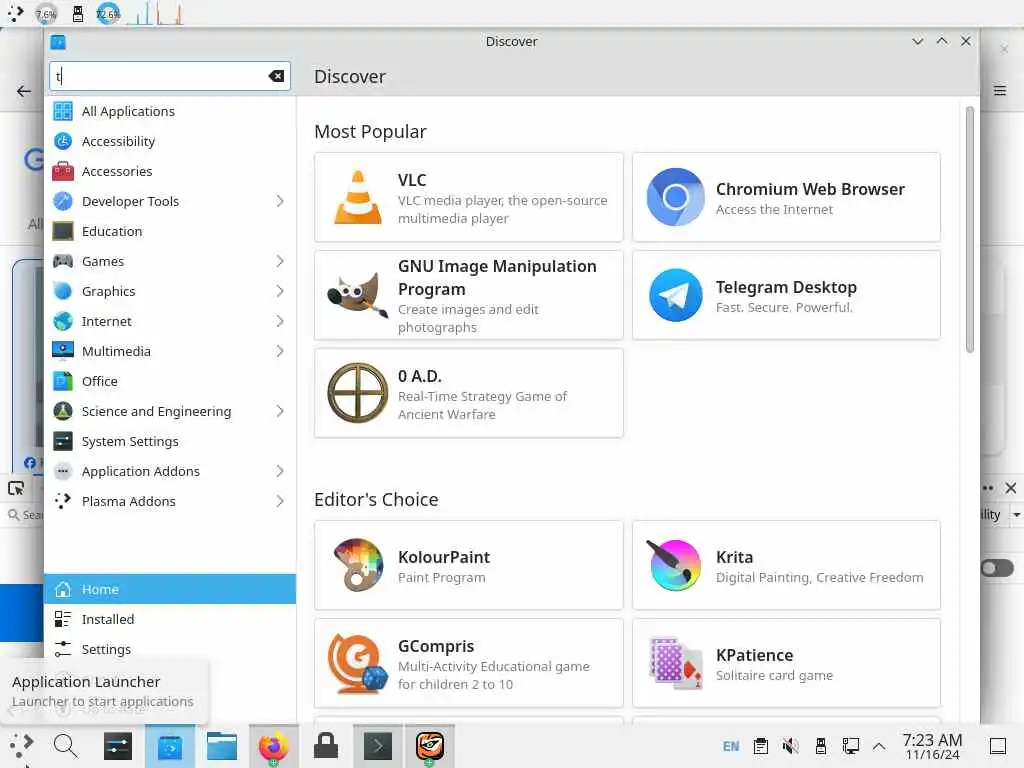The width and height of the screenshot is (1024, 768).
Task: Open the Accessories category
Action: (170, 171)
